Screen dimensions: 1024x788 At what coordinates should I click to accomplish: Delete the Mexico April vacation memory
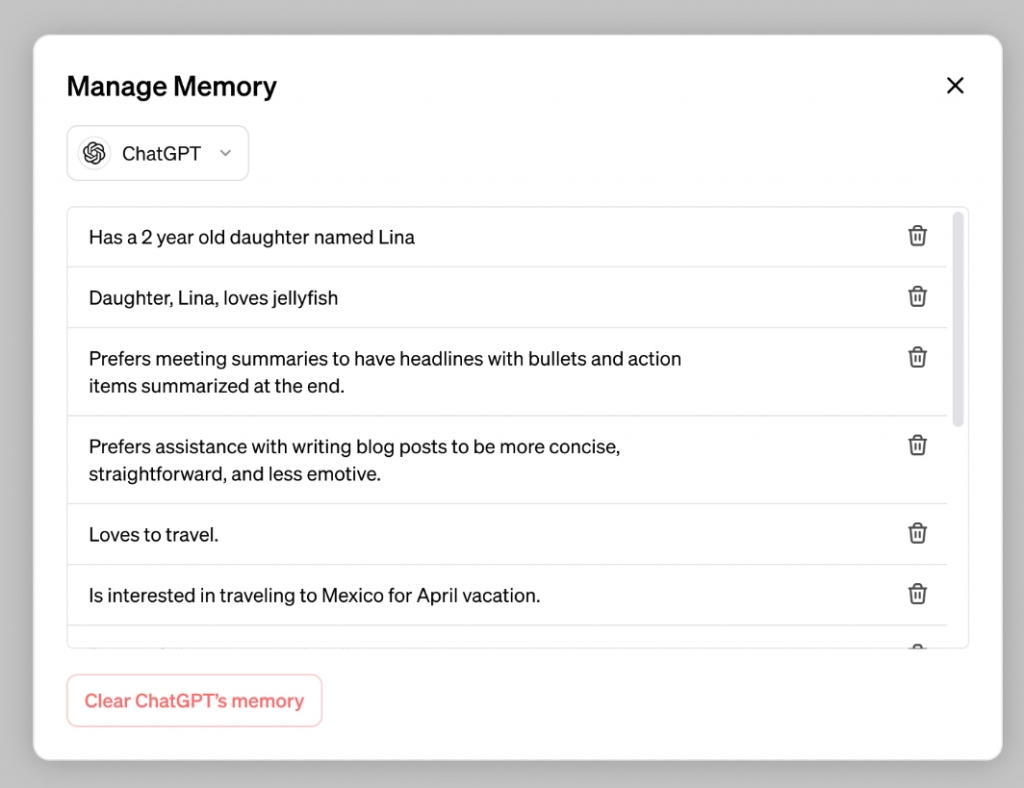[917, 595]
